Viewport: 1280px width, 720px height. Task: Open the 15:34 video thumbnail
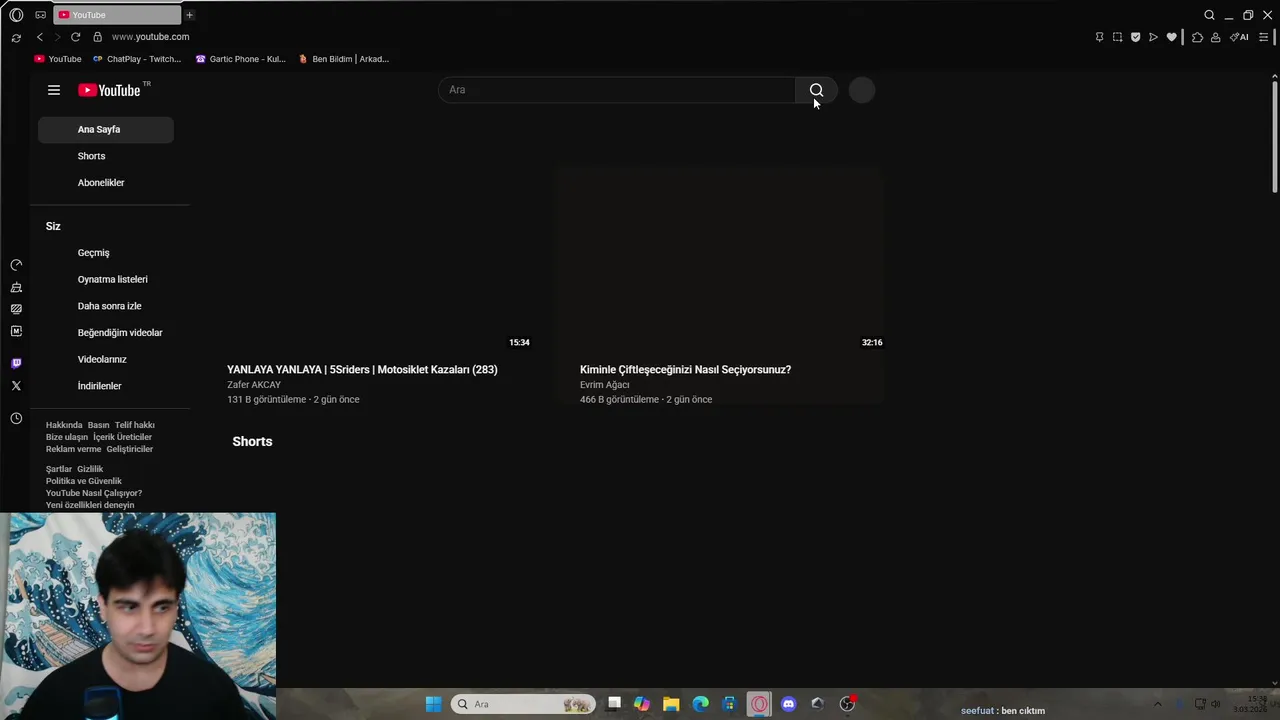point(380,260)
